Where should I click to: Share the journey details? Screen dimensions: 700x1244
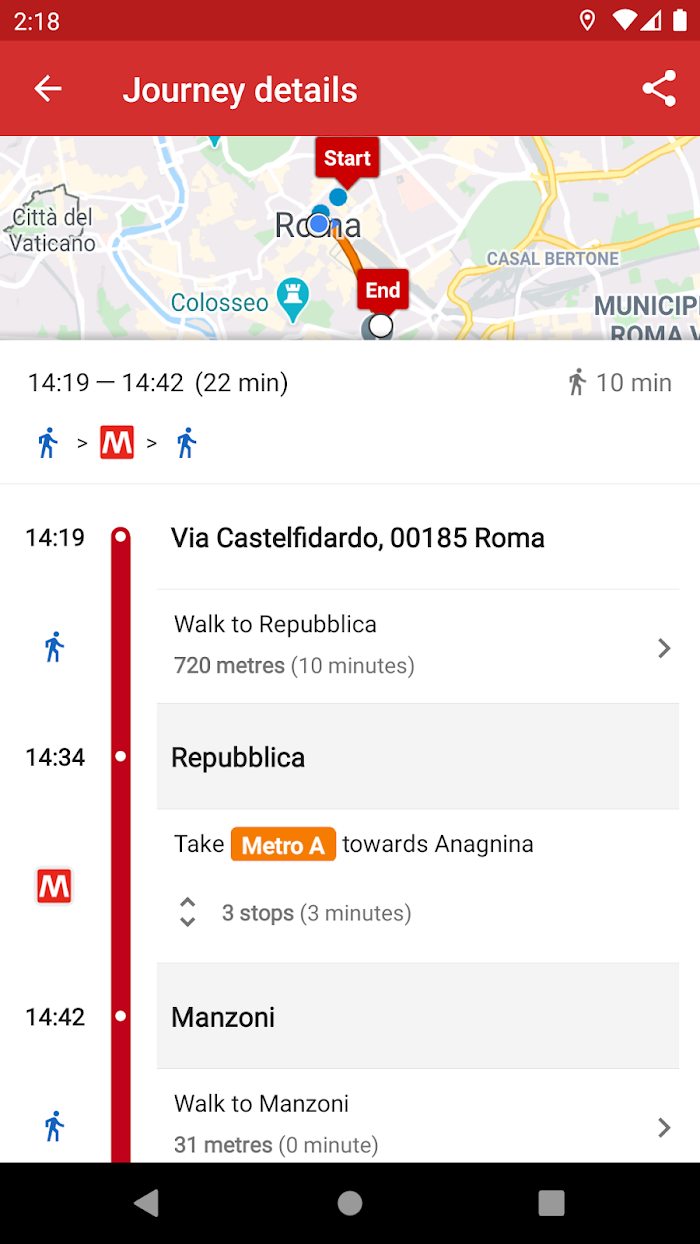coord(659,89)
